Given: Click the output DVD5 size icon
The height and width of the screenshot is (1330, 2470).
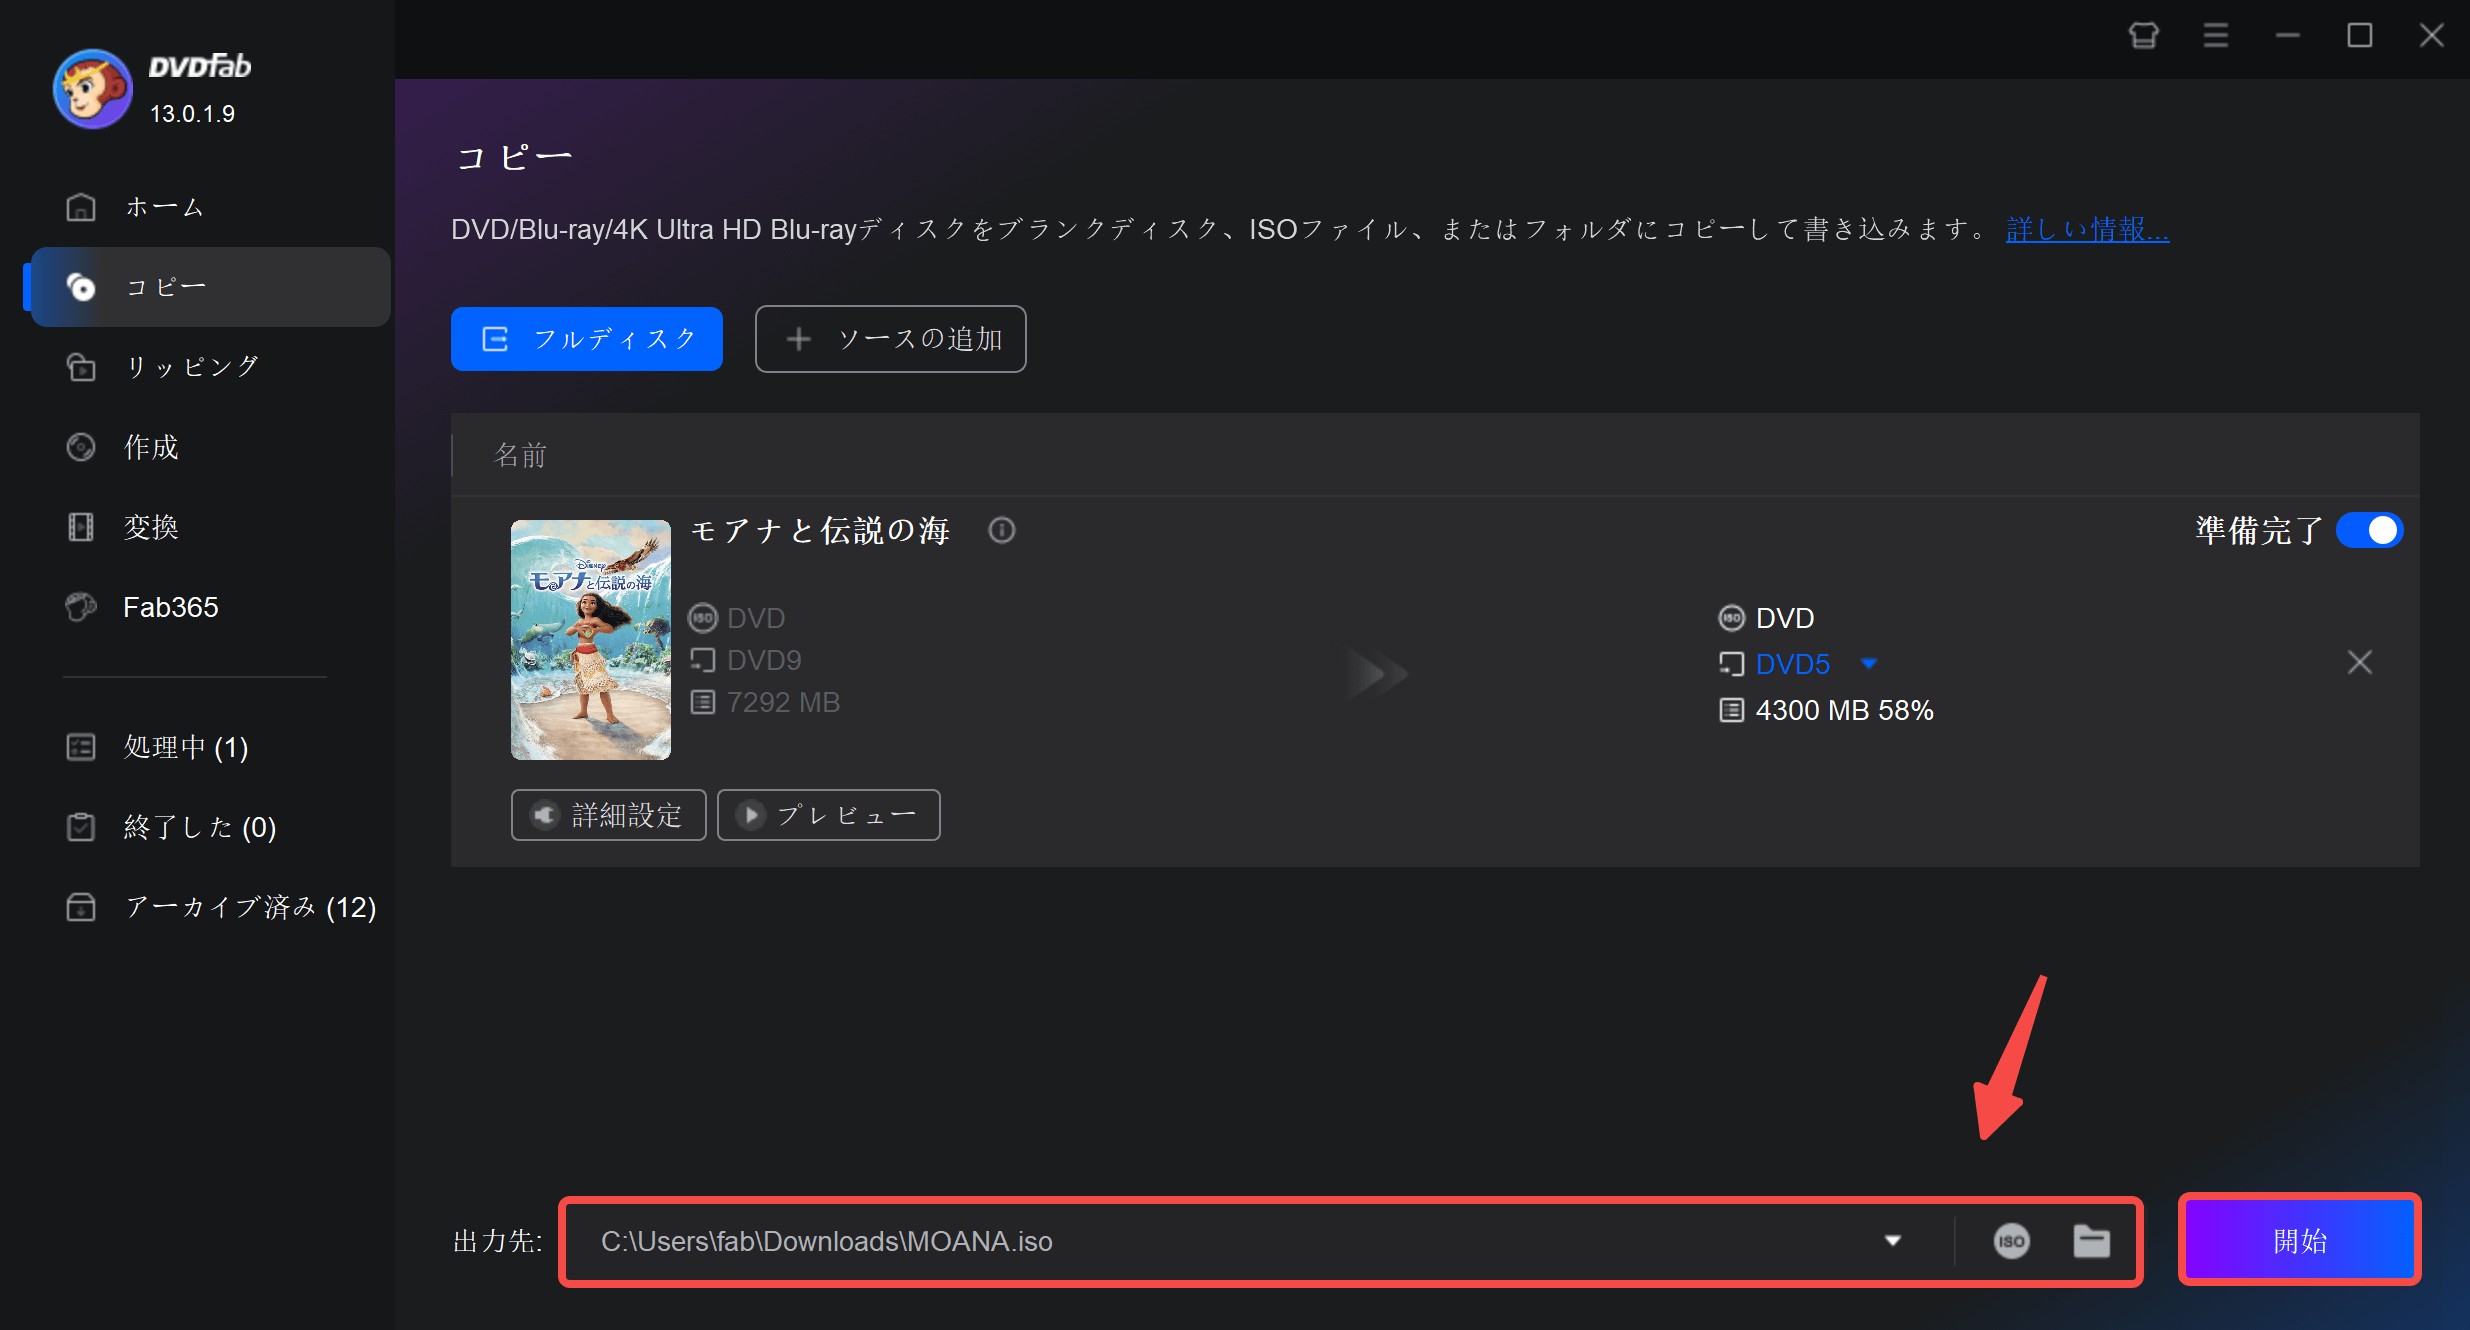Looking at the screenshot, I should [1731, 664].
